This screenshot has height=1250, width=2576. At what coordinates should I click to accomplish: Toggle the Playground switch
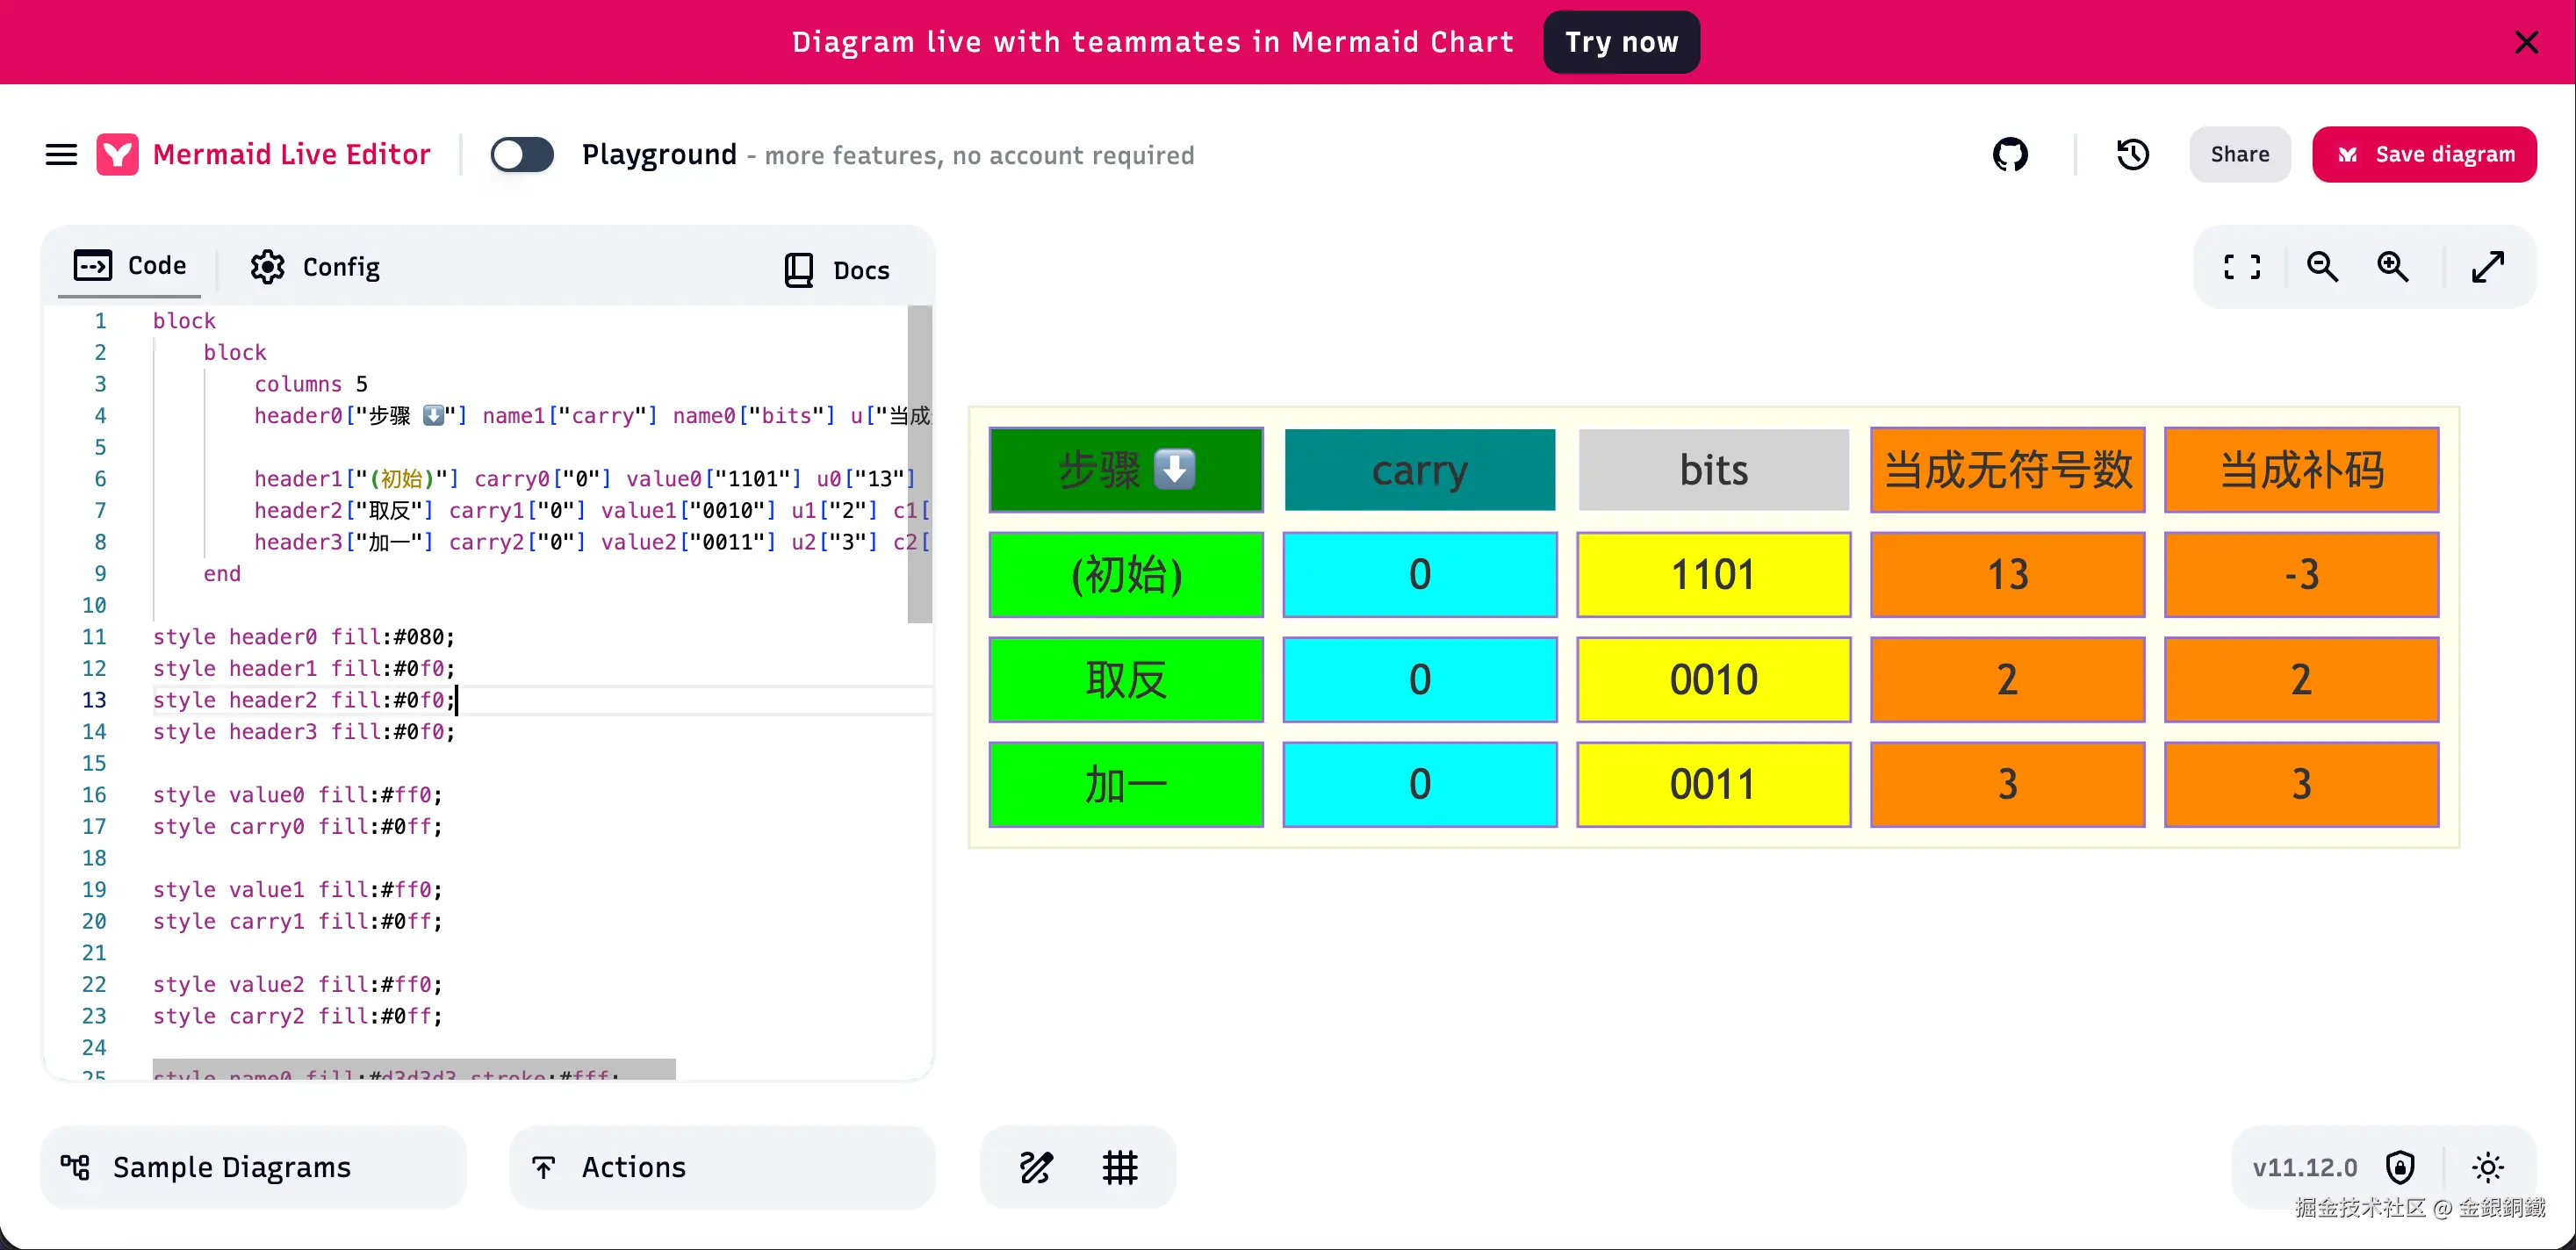click(x=522, y=155)
